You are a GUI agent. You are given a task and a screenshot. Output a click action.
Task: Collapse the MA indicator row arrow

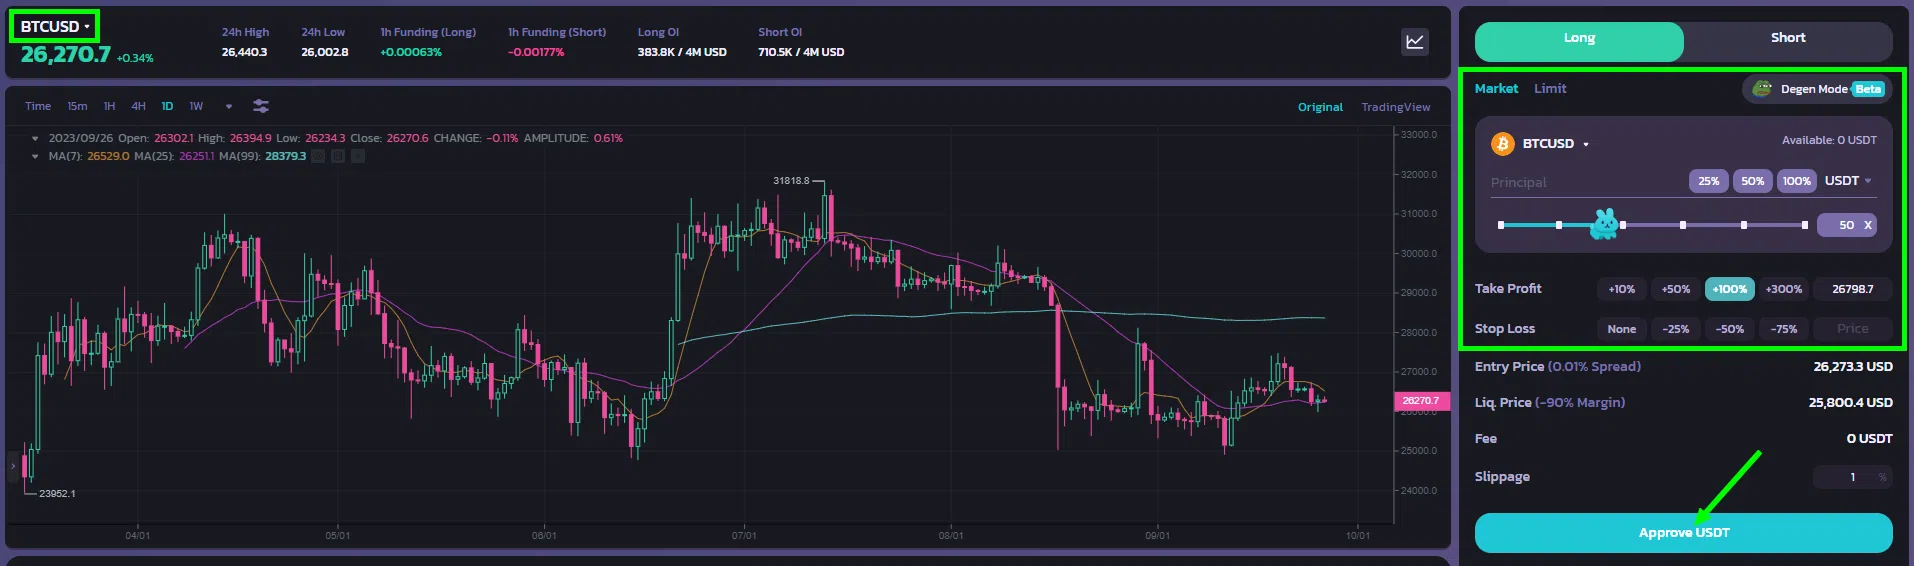(x=36, y=157)
